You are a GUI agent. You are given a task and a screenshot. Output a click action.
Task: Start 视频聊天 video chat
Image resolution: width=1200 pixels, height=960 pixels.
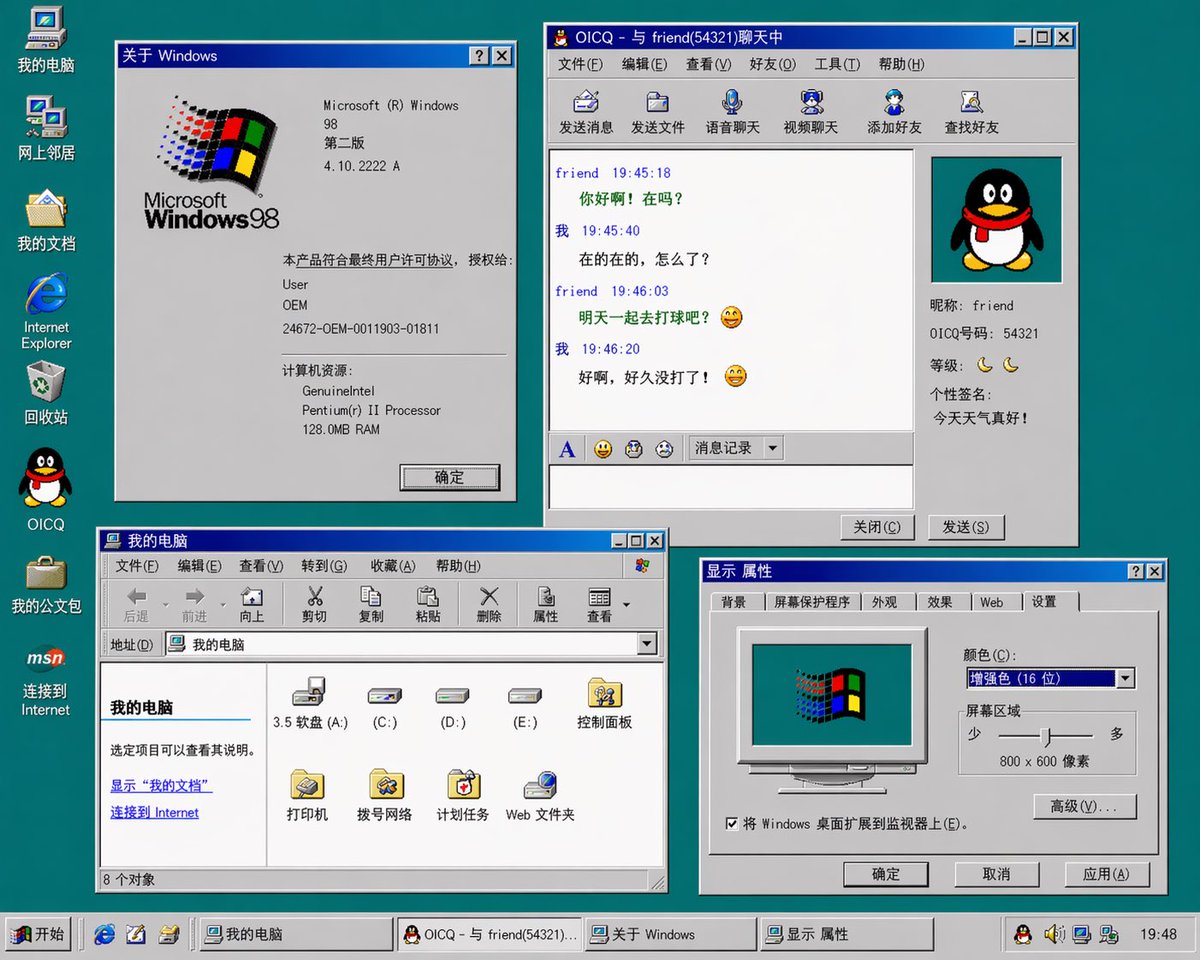click(x=811, y=112)
